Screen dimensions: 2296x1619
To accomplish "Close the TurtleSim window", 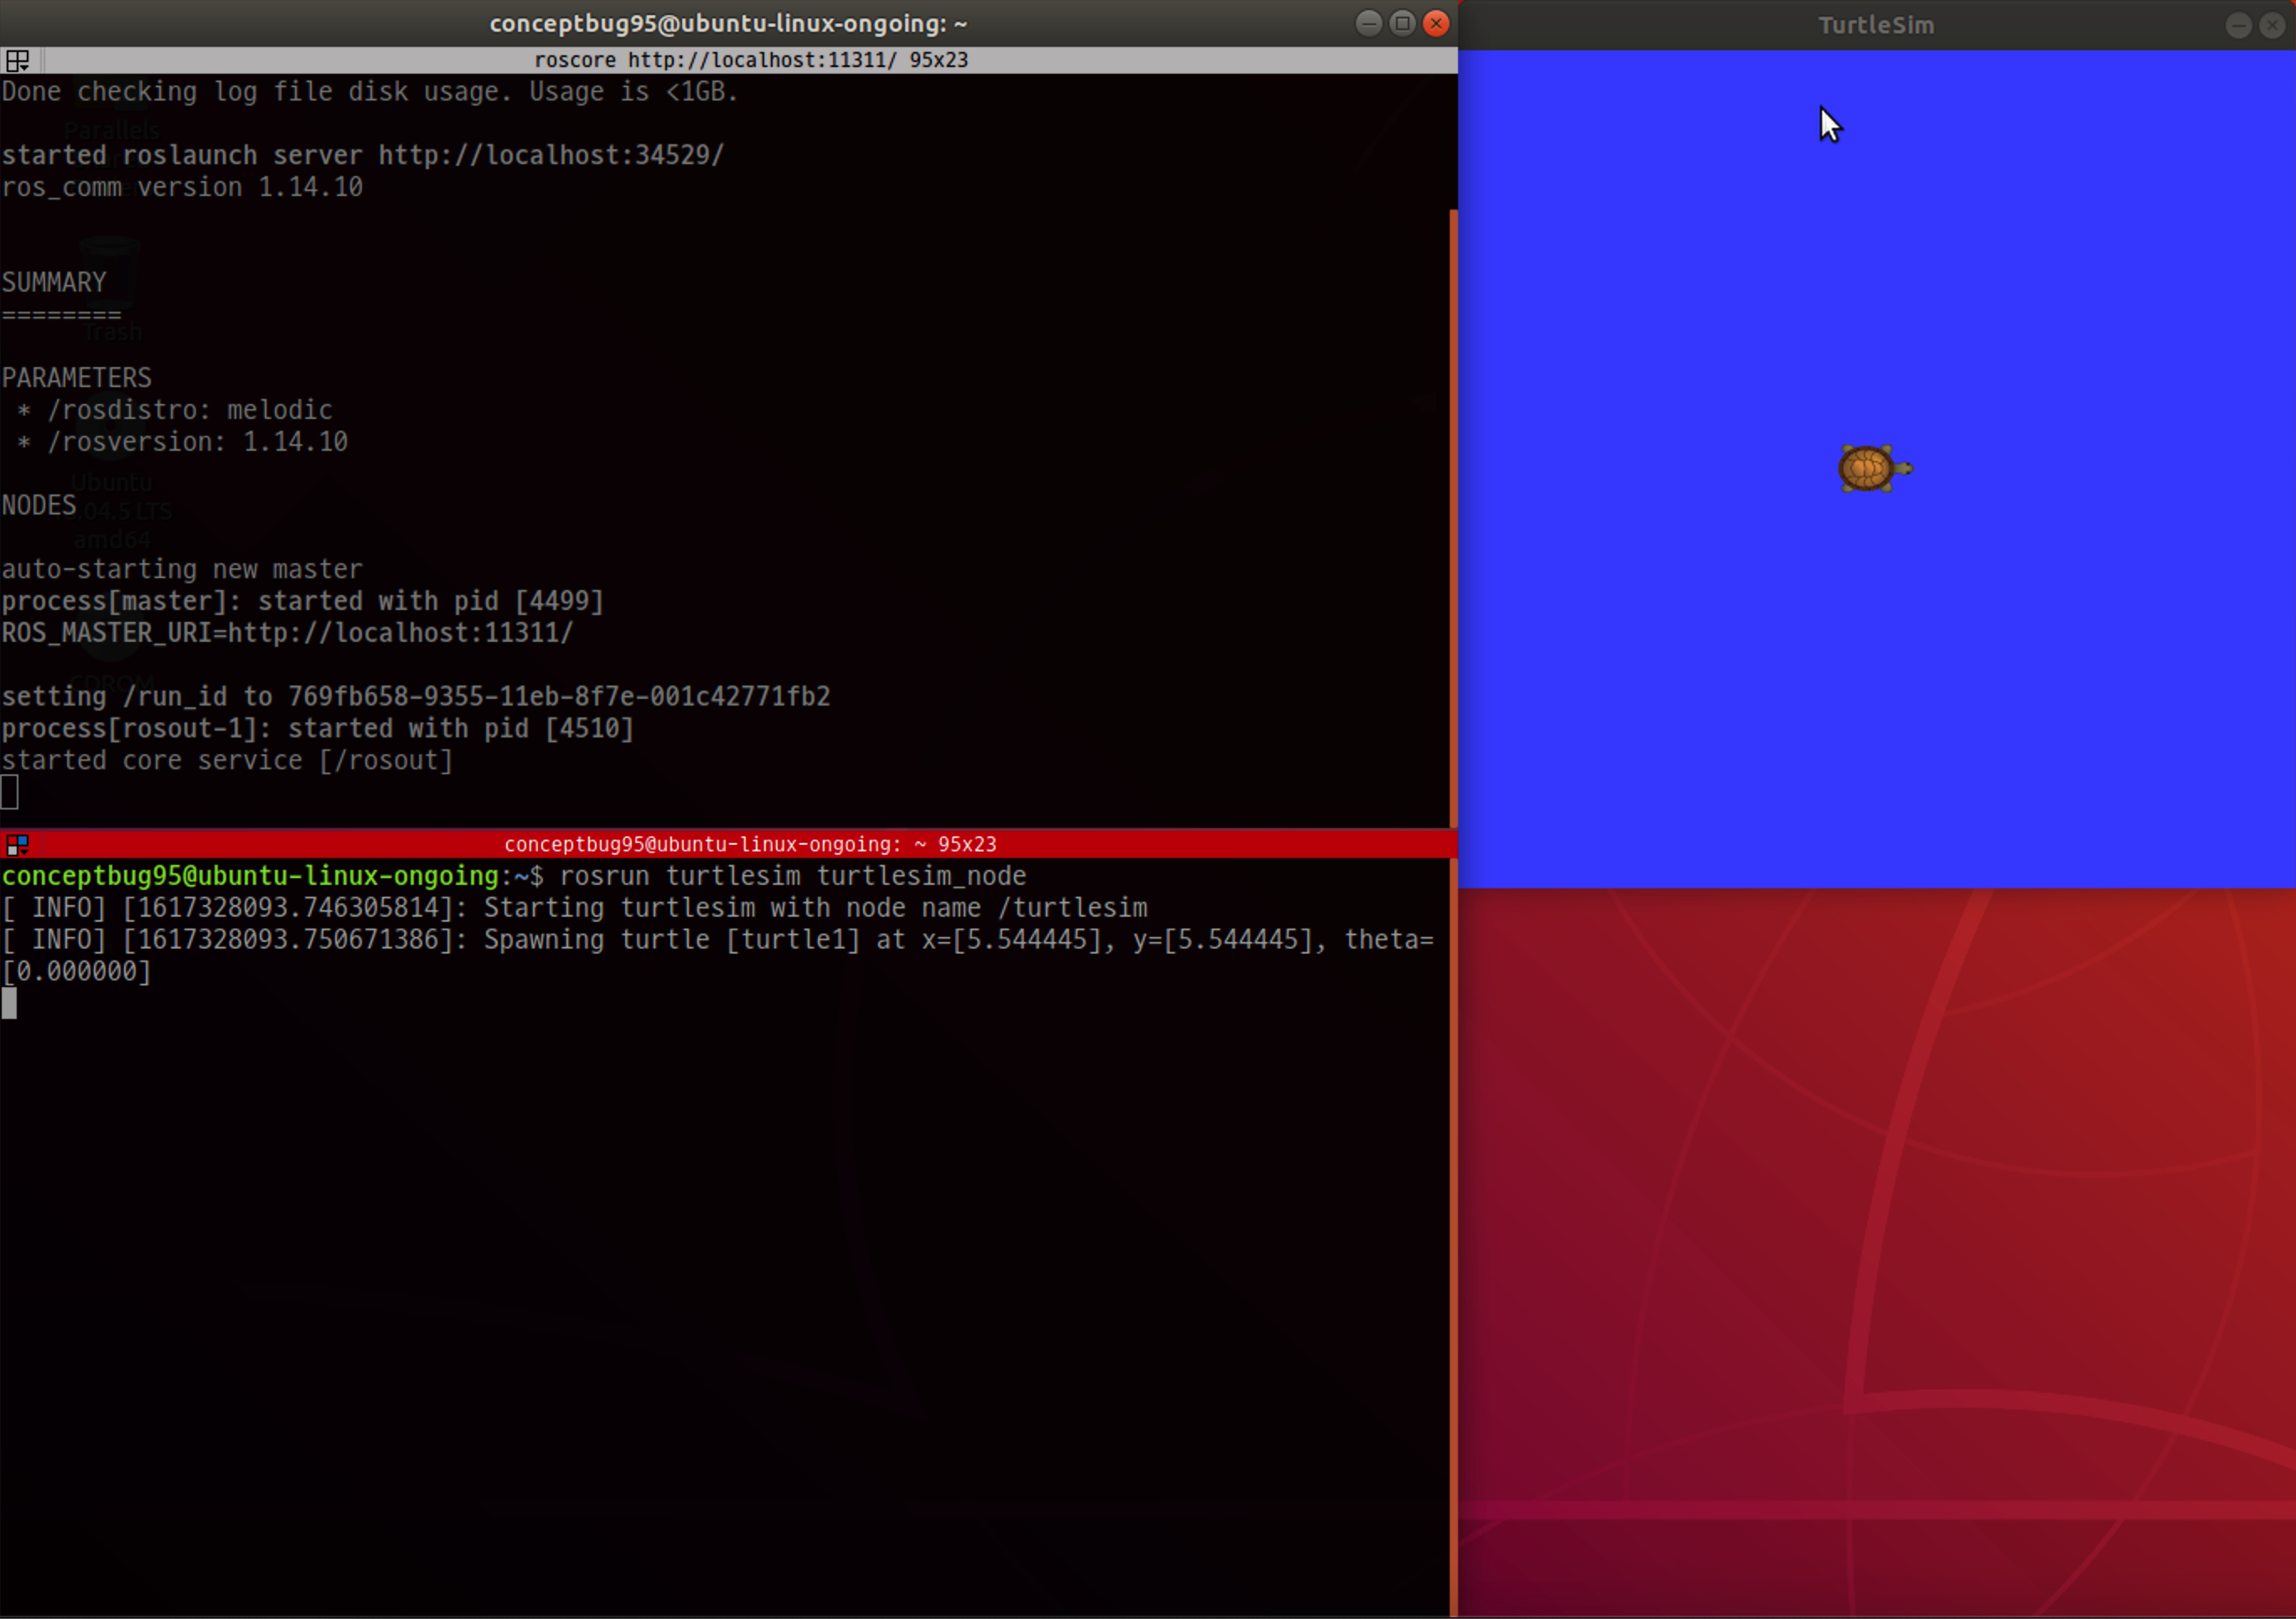I will click(x=2272, y=25).
